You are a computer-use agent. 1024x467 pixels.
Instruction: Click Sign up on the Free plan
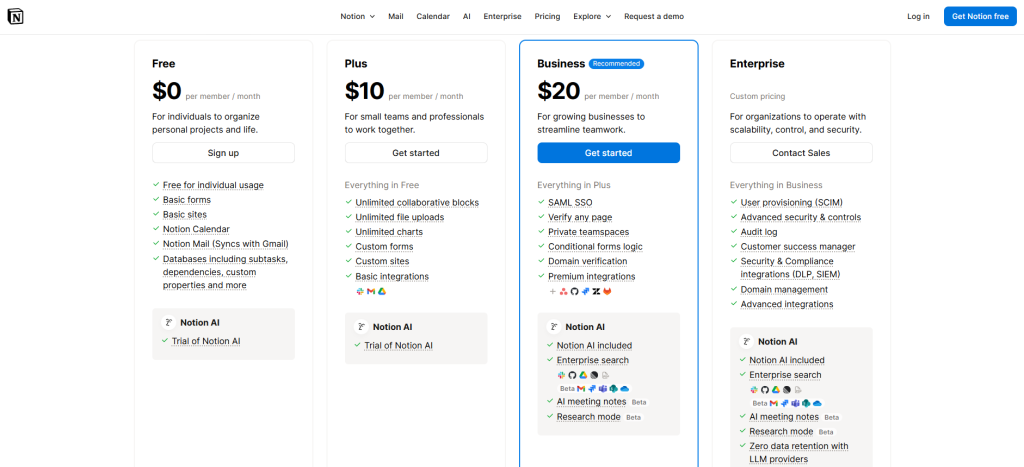[x=223, y=153]
